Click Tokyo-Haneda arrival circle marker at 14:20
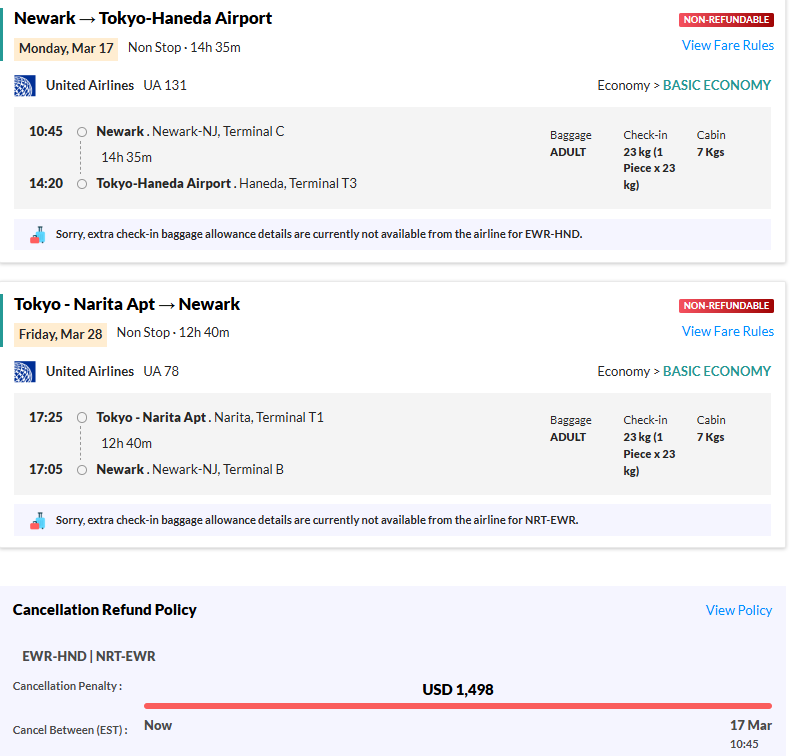Screen dimensions: 791x756 82,184
